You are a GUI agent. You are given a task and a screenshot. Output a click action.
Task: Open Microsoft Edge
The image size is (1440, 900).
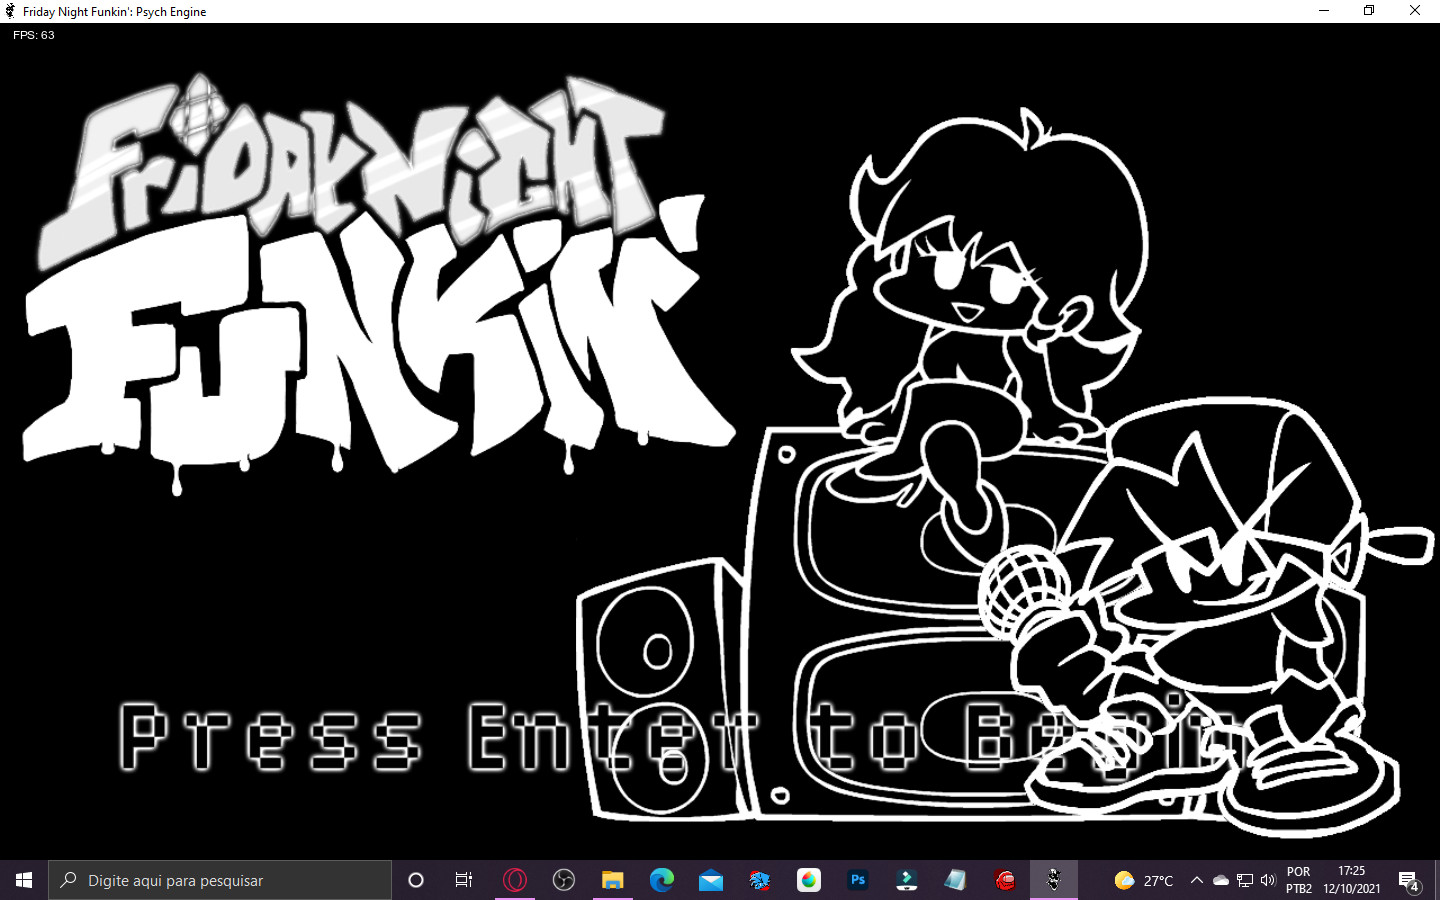pyautogui.click(x=662, y=880)
